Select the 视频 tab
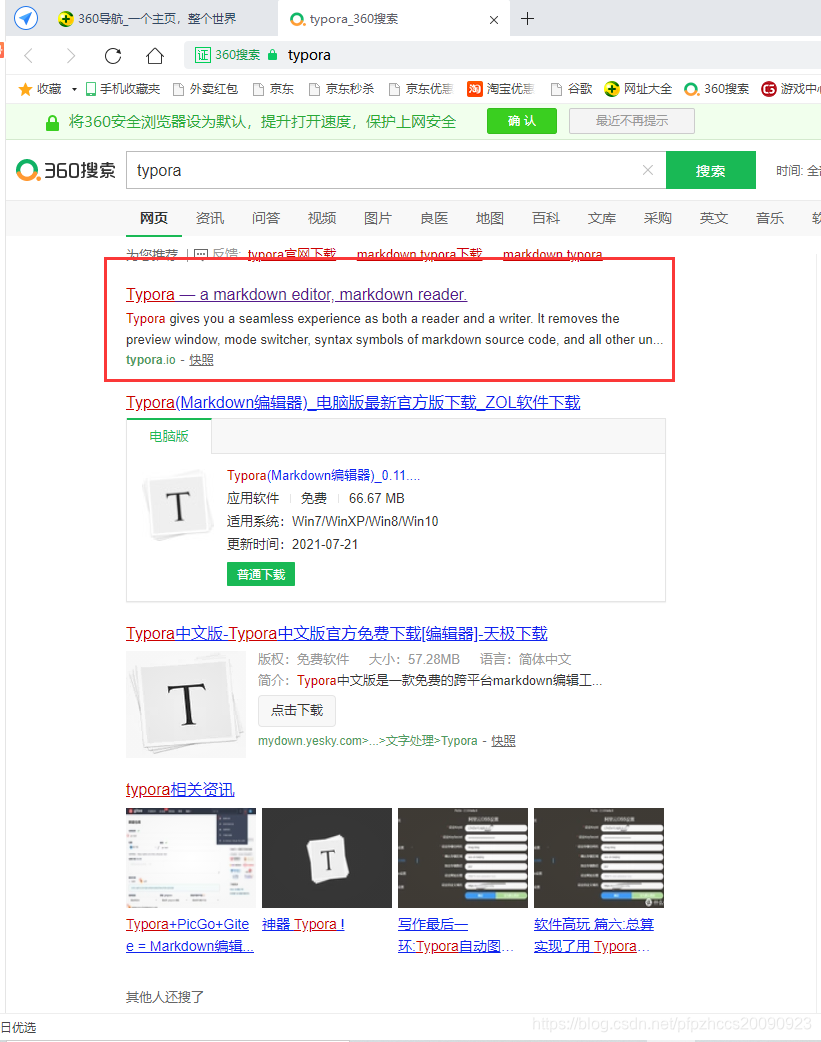The image size is (821, 1042). 322,219
